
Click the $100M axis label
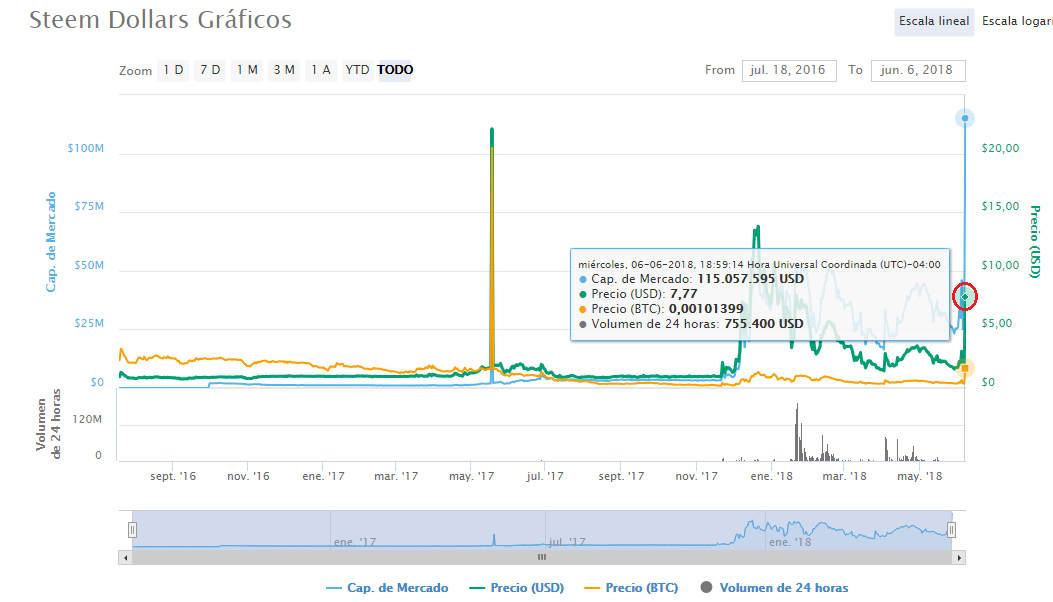86,148
